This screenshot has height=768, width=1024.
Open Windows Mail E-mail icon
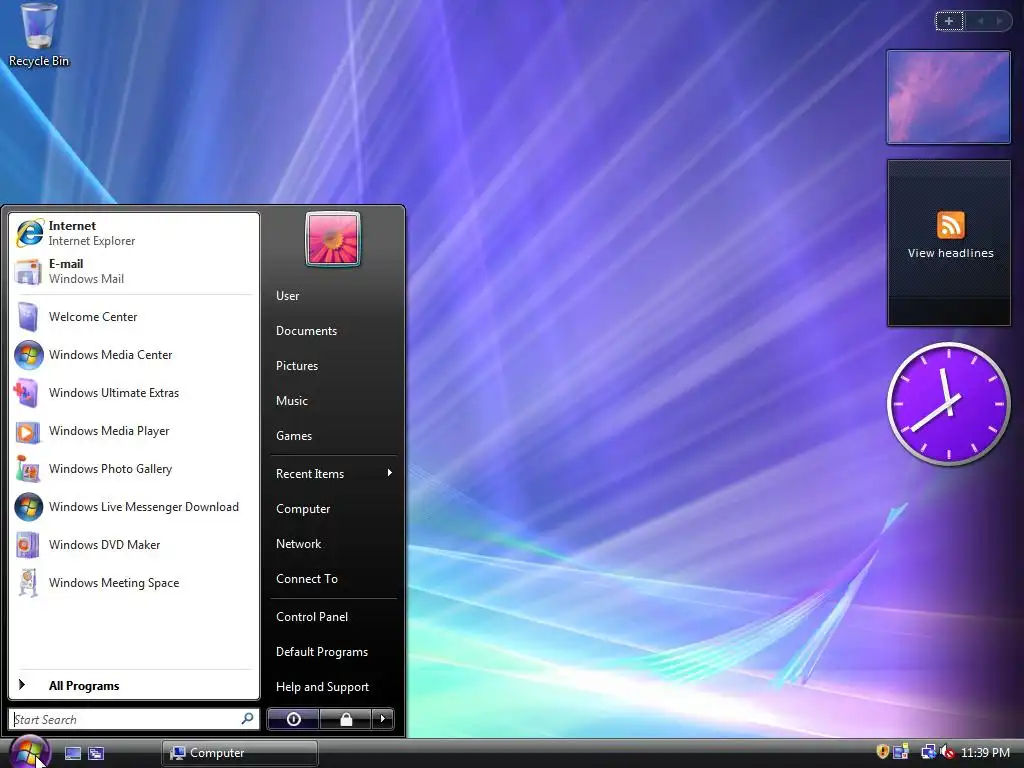(29, 272)
